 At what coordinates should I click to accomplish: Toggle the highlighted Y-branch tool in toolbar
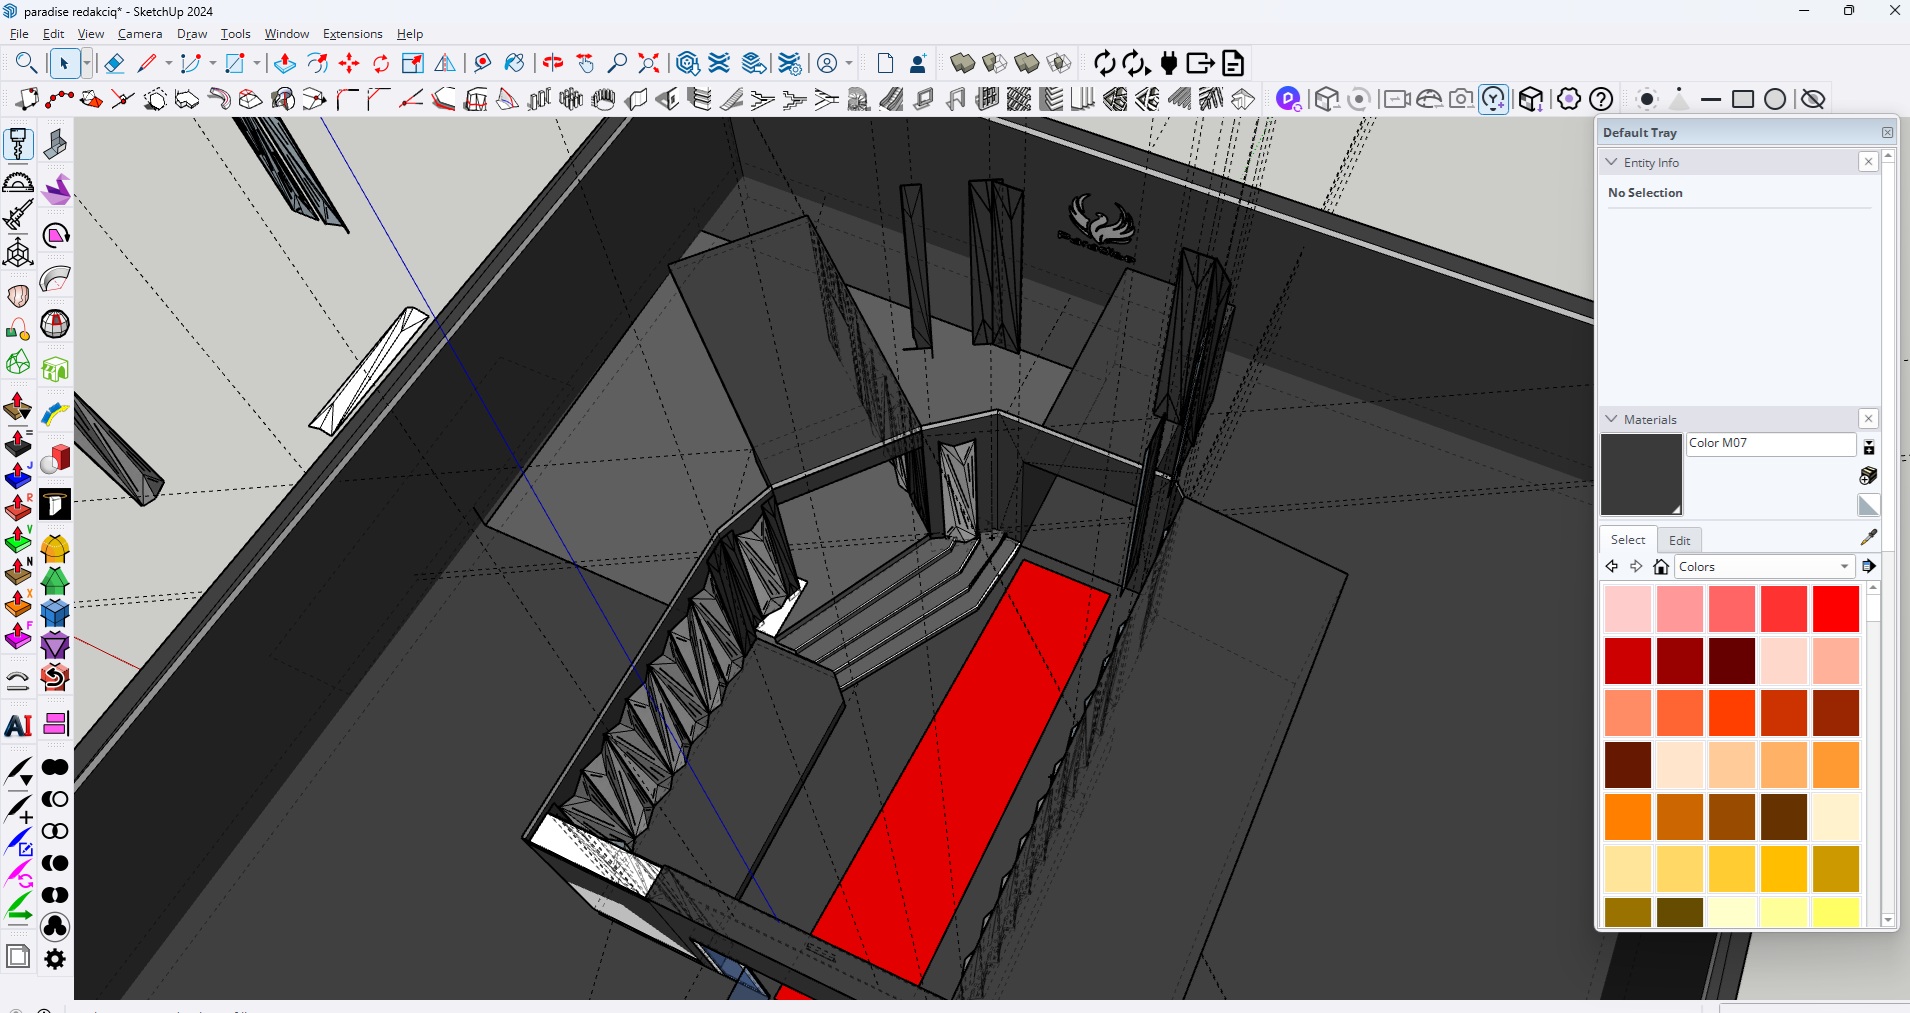(x=1493, y=99)
